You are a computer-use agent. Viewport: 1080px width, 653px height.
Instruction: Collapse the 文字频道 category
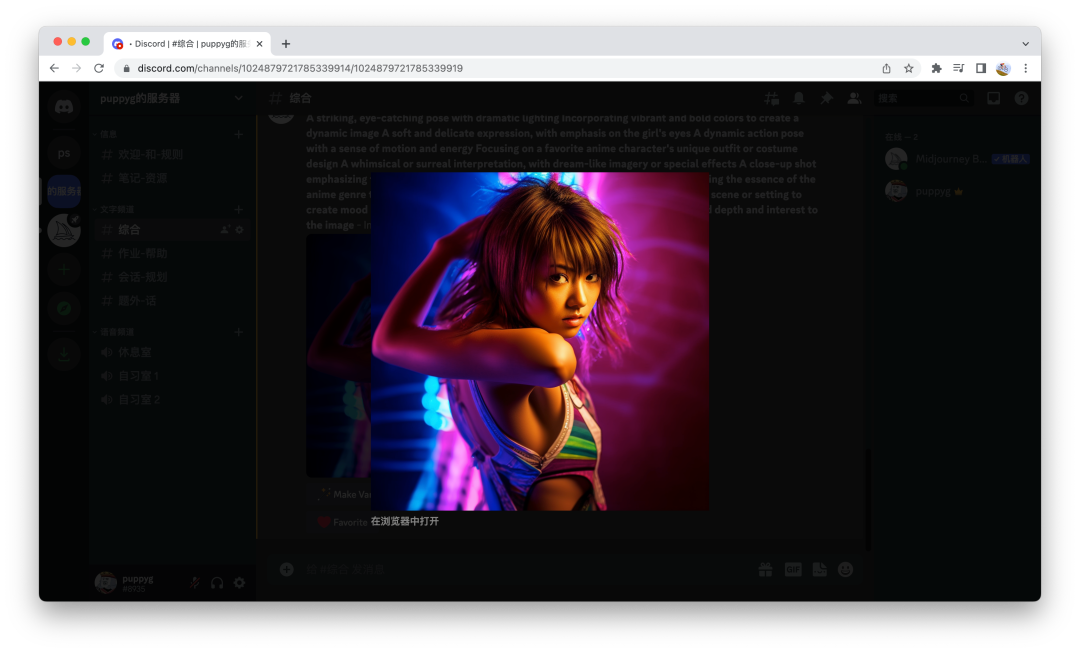tap(118, 209)
